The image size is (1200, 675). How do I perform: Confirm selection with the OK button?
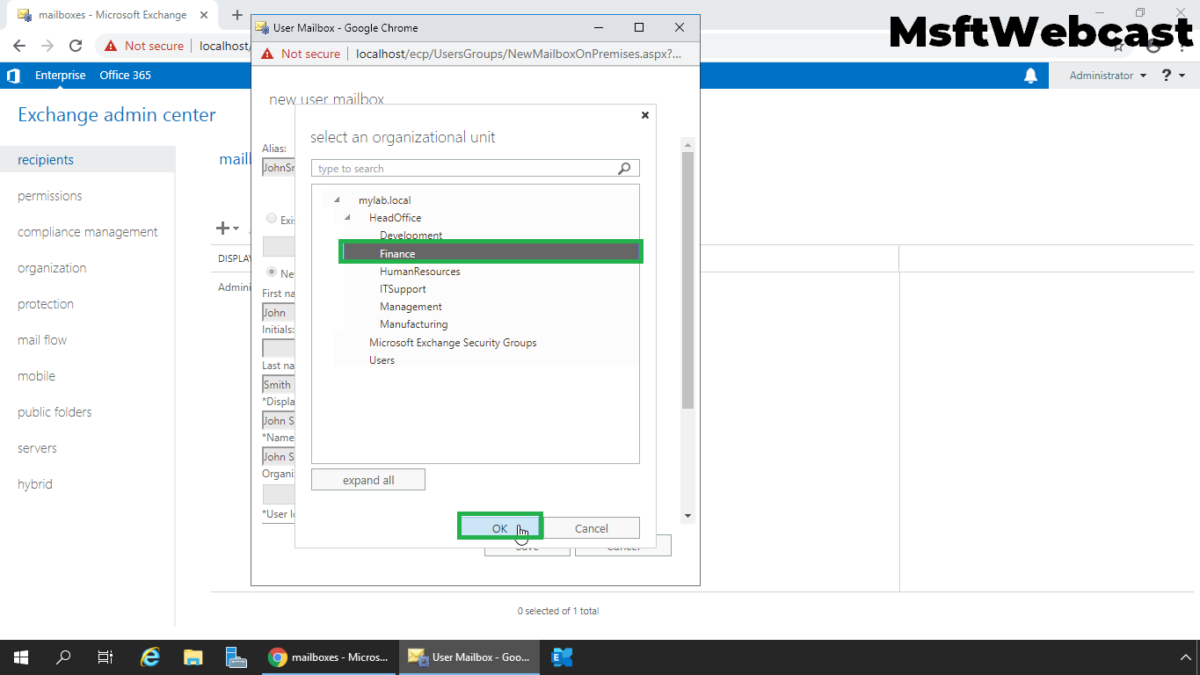tap(499, 527)
